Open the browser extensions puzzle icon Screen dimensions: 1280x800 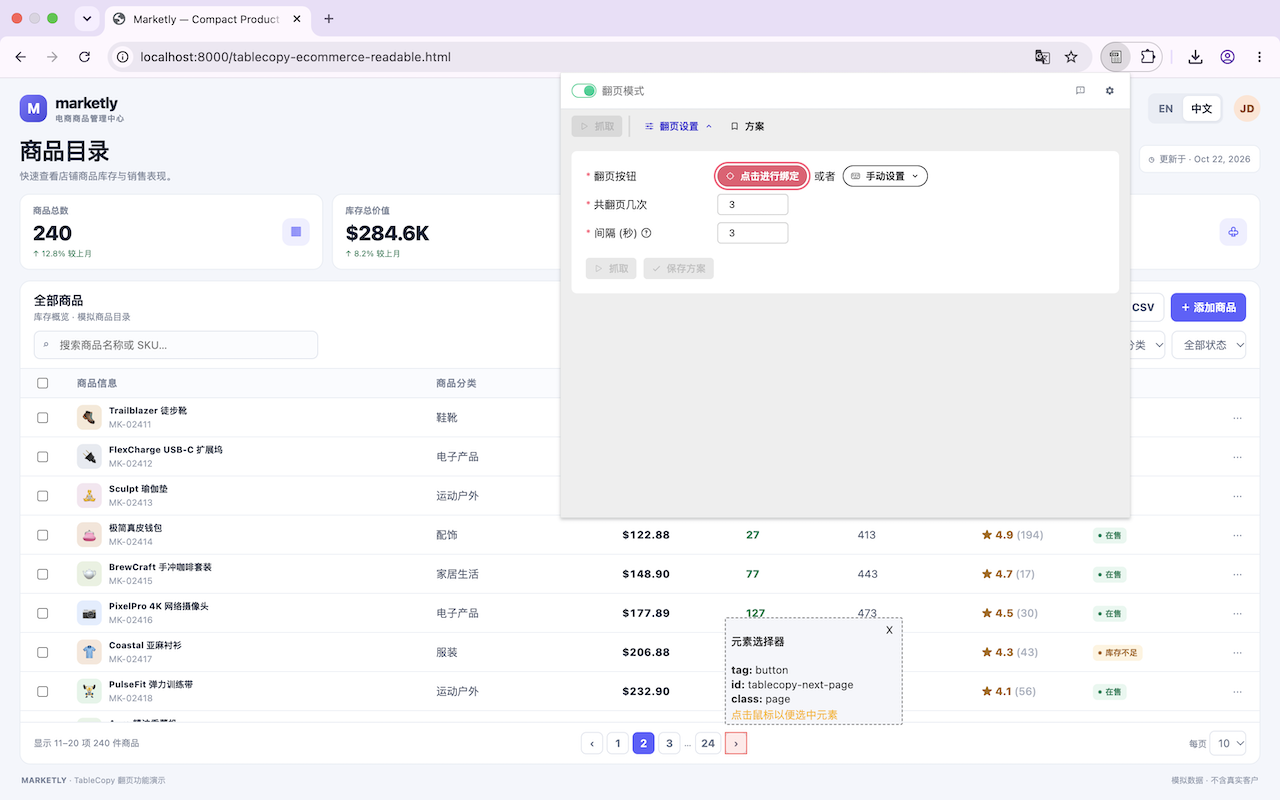tap(1147, 57)
